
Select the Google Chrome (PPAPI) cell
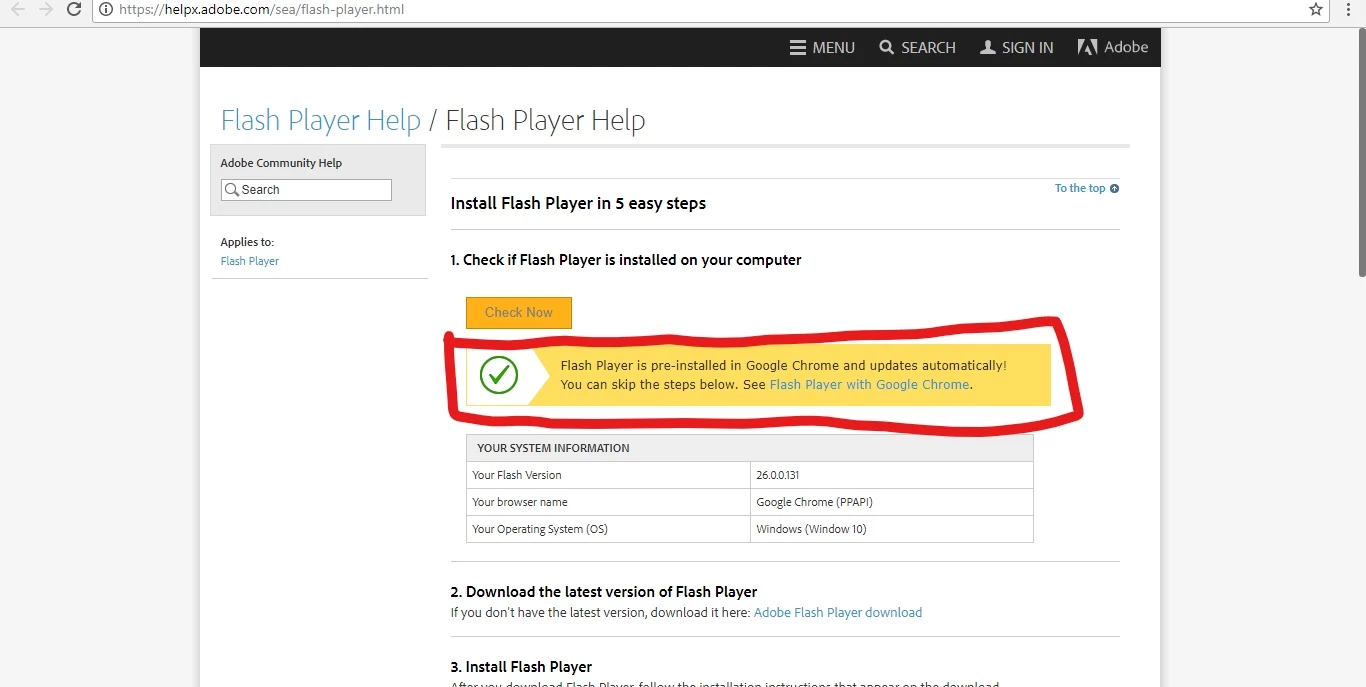click(x=891, y=502)
